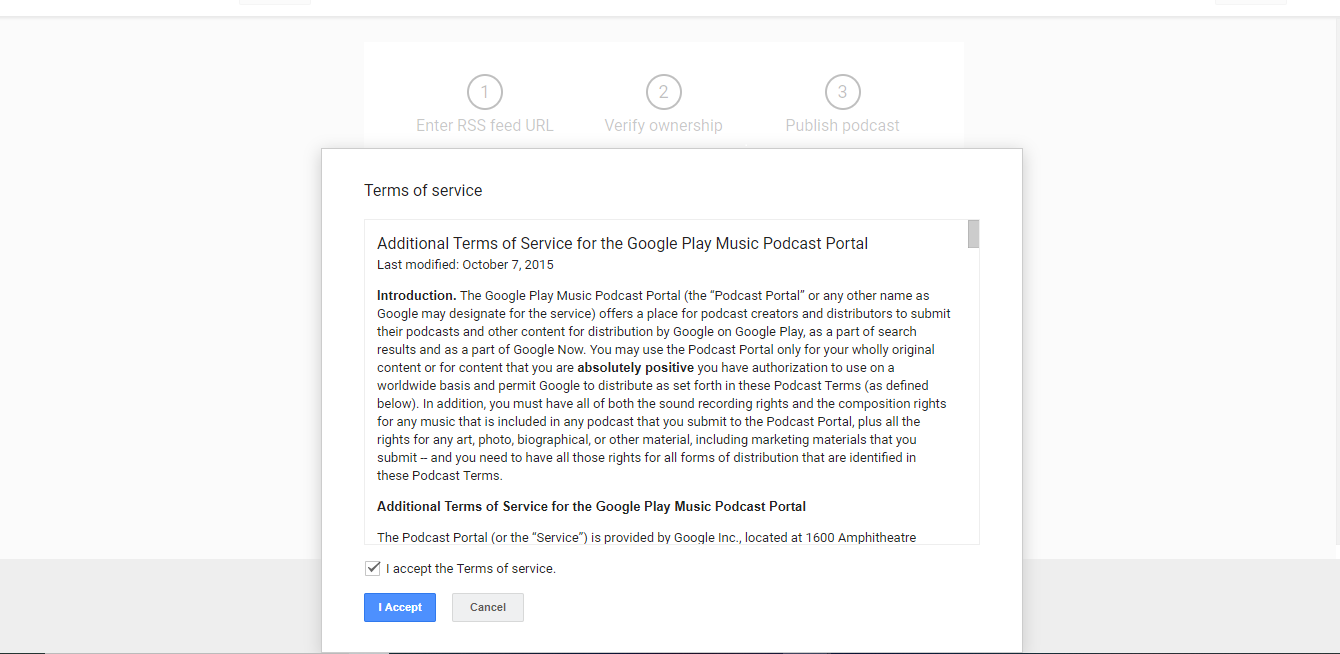The height and width of the screenshot is (654, 1340).
Task: Click the step 1 circle icon
Action: coord(485,93)
